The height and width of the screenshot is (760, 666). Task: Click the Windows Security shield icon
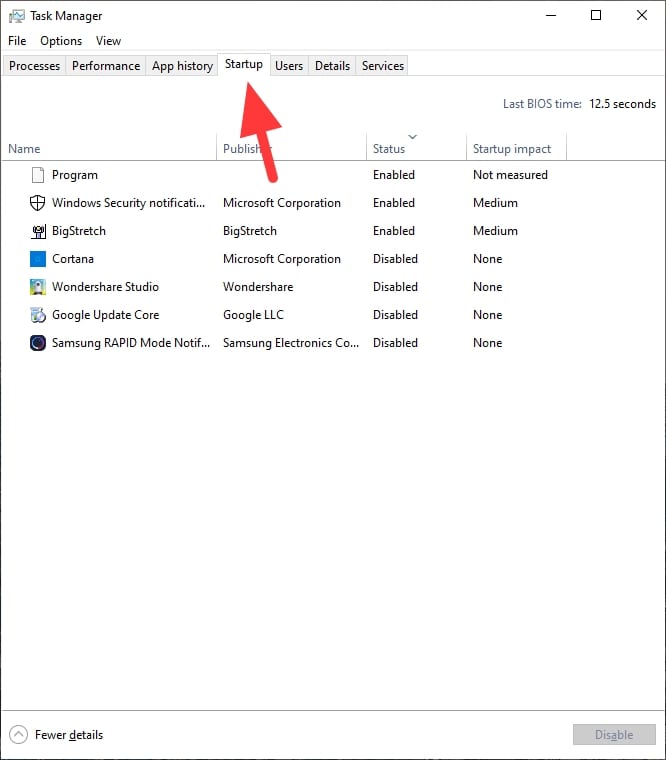point(38,203)
